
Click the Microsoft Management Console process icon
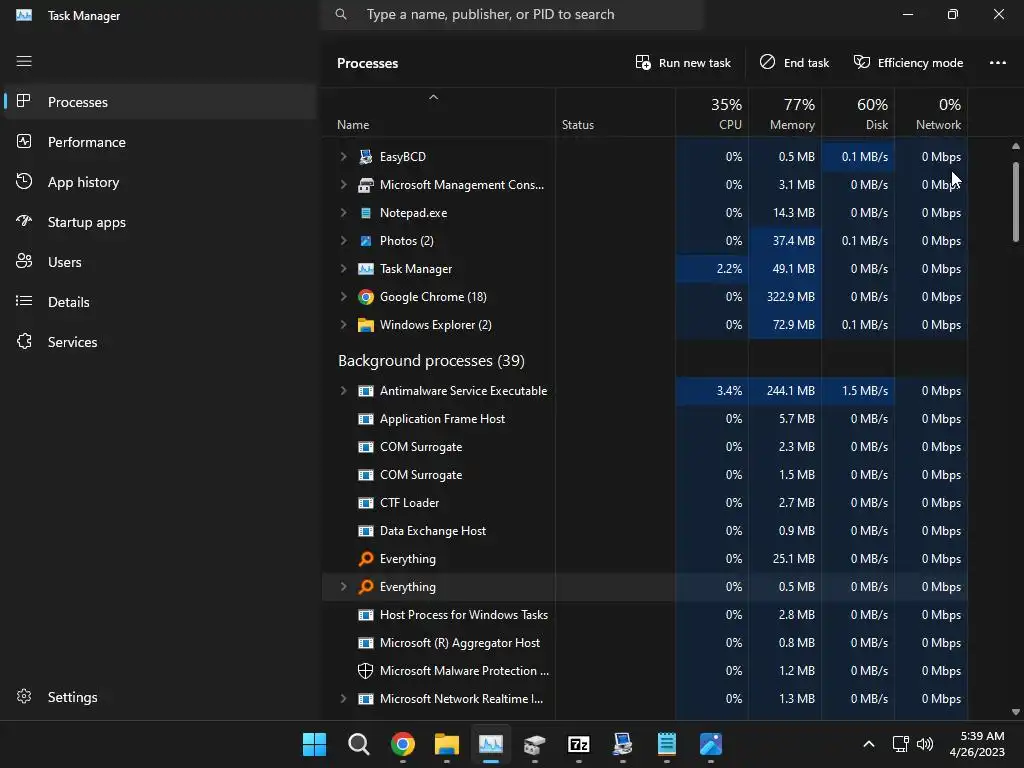point(366,185)
